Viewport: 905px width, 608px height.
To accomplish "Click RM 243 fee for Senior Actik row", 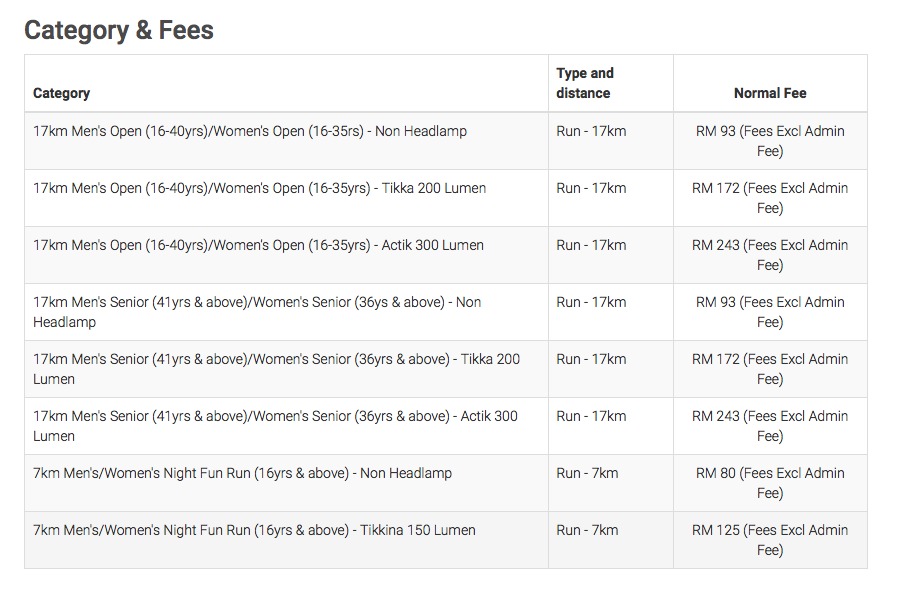I will (x=770, y=426).
